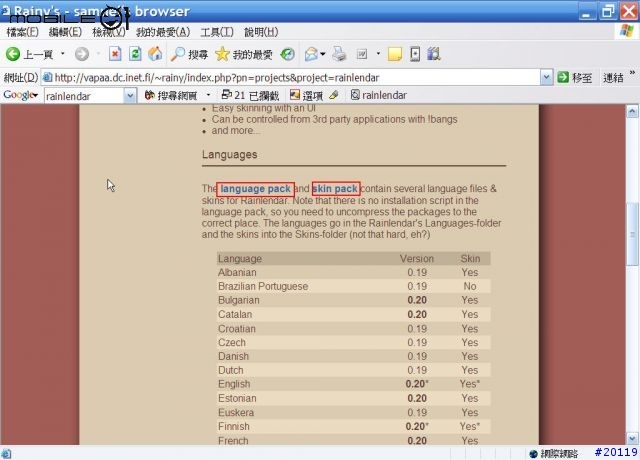The height and width of the screenshot is (460, 640).
Task: Click the greyed Forward arrow button
Action: [82, 54]
